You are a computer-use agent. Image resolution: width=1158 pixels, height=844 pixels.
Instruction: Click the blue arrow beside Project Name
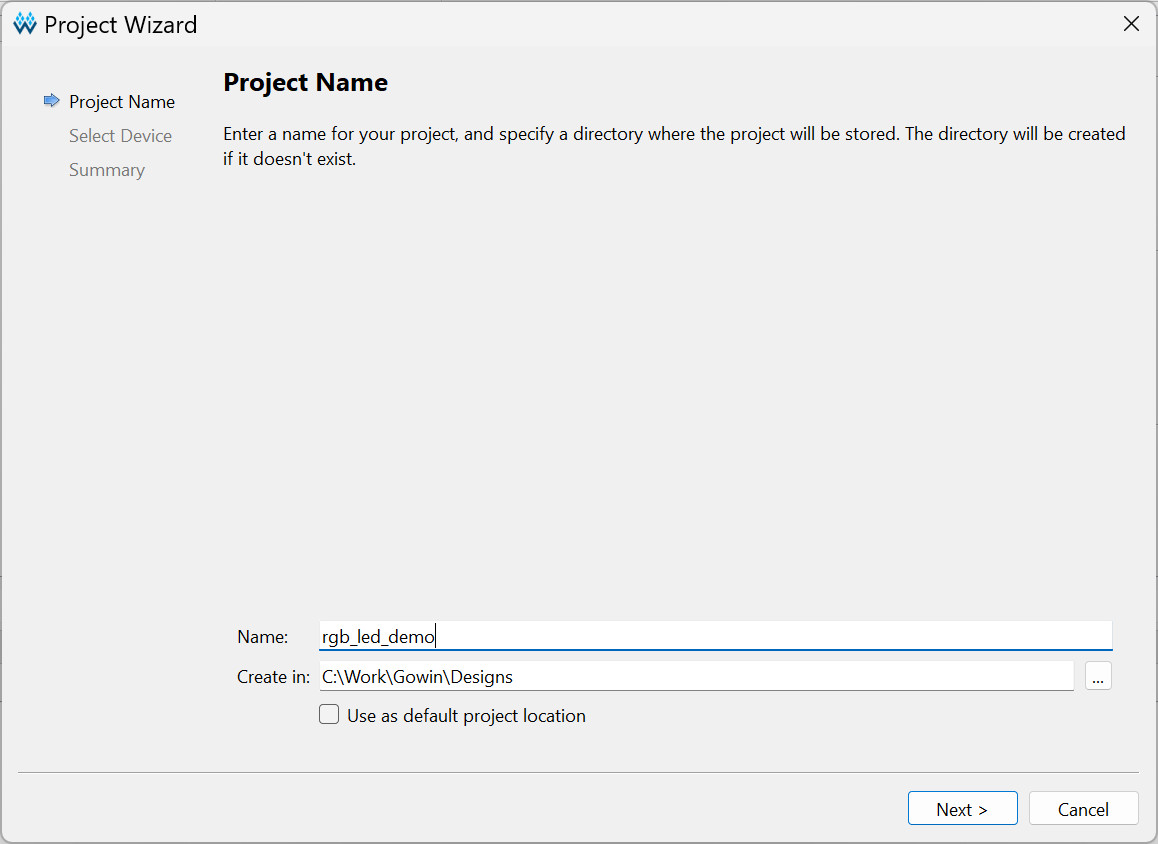coord(51,100)
